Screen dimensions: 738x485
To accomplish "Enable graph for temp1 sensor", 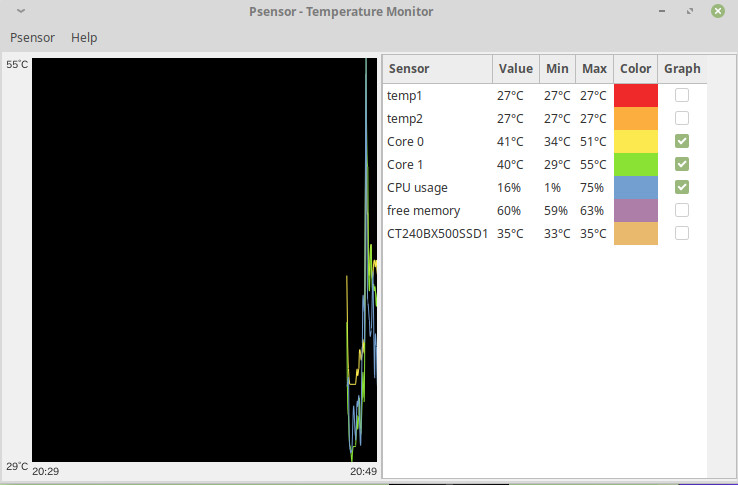I will point(682,95).
